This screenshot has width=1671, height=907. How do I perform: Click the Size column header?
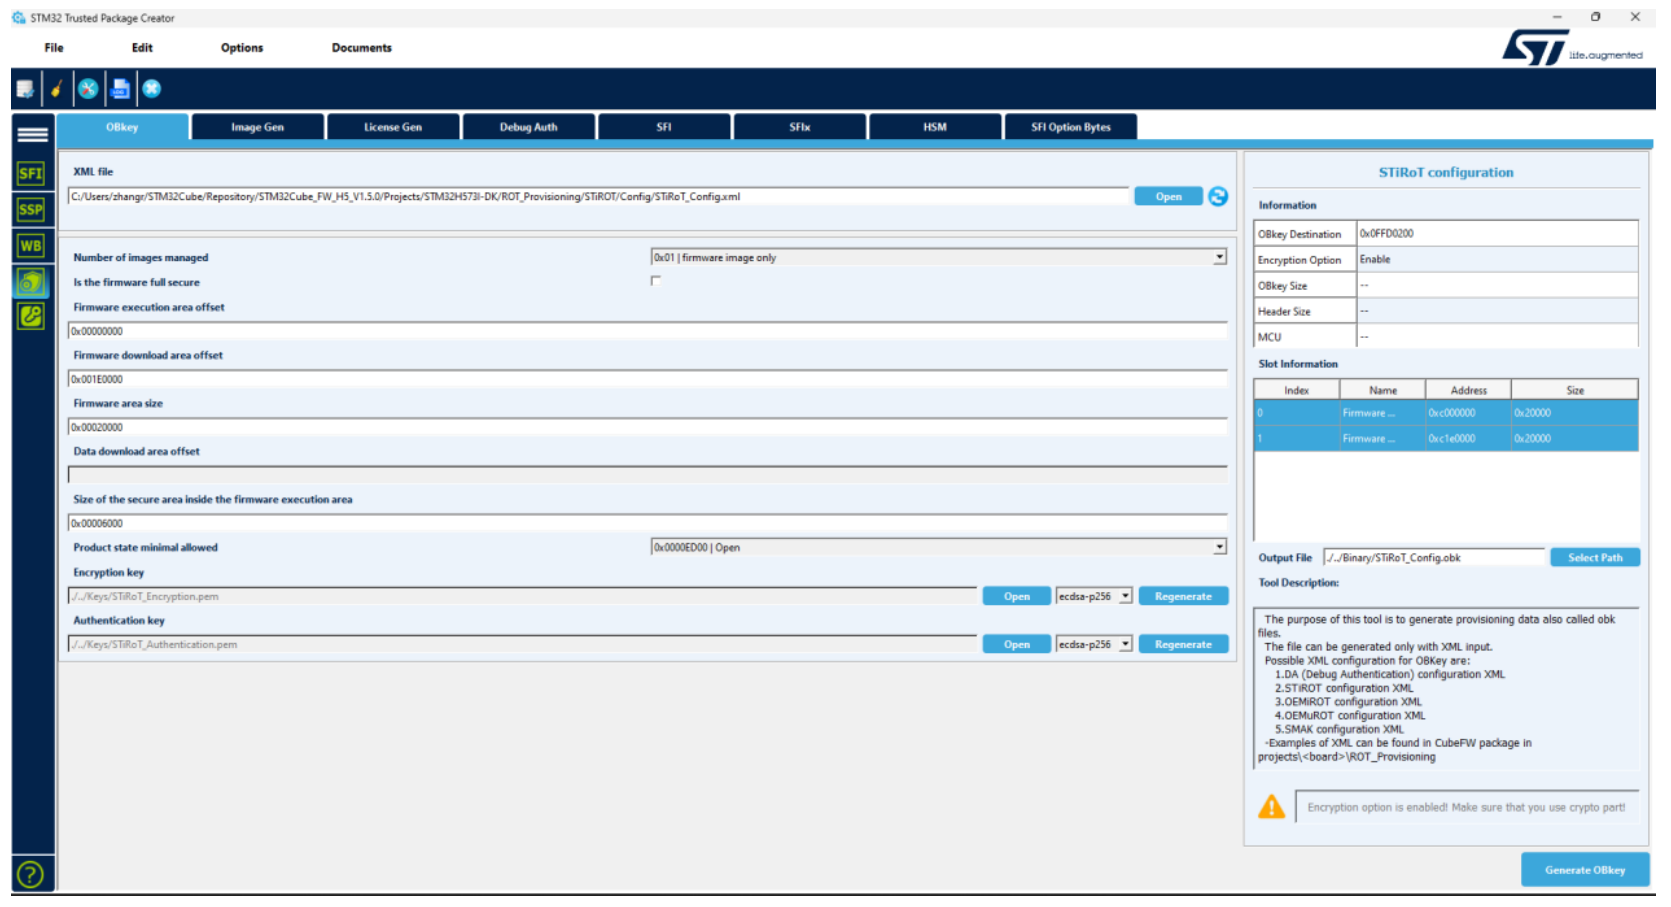pos(1575,390)
